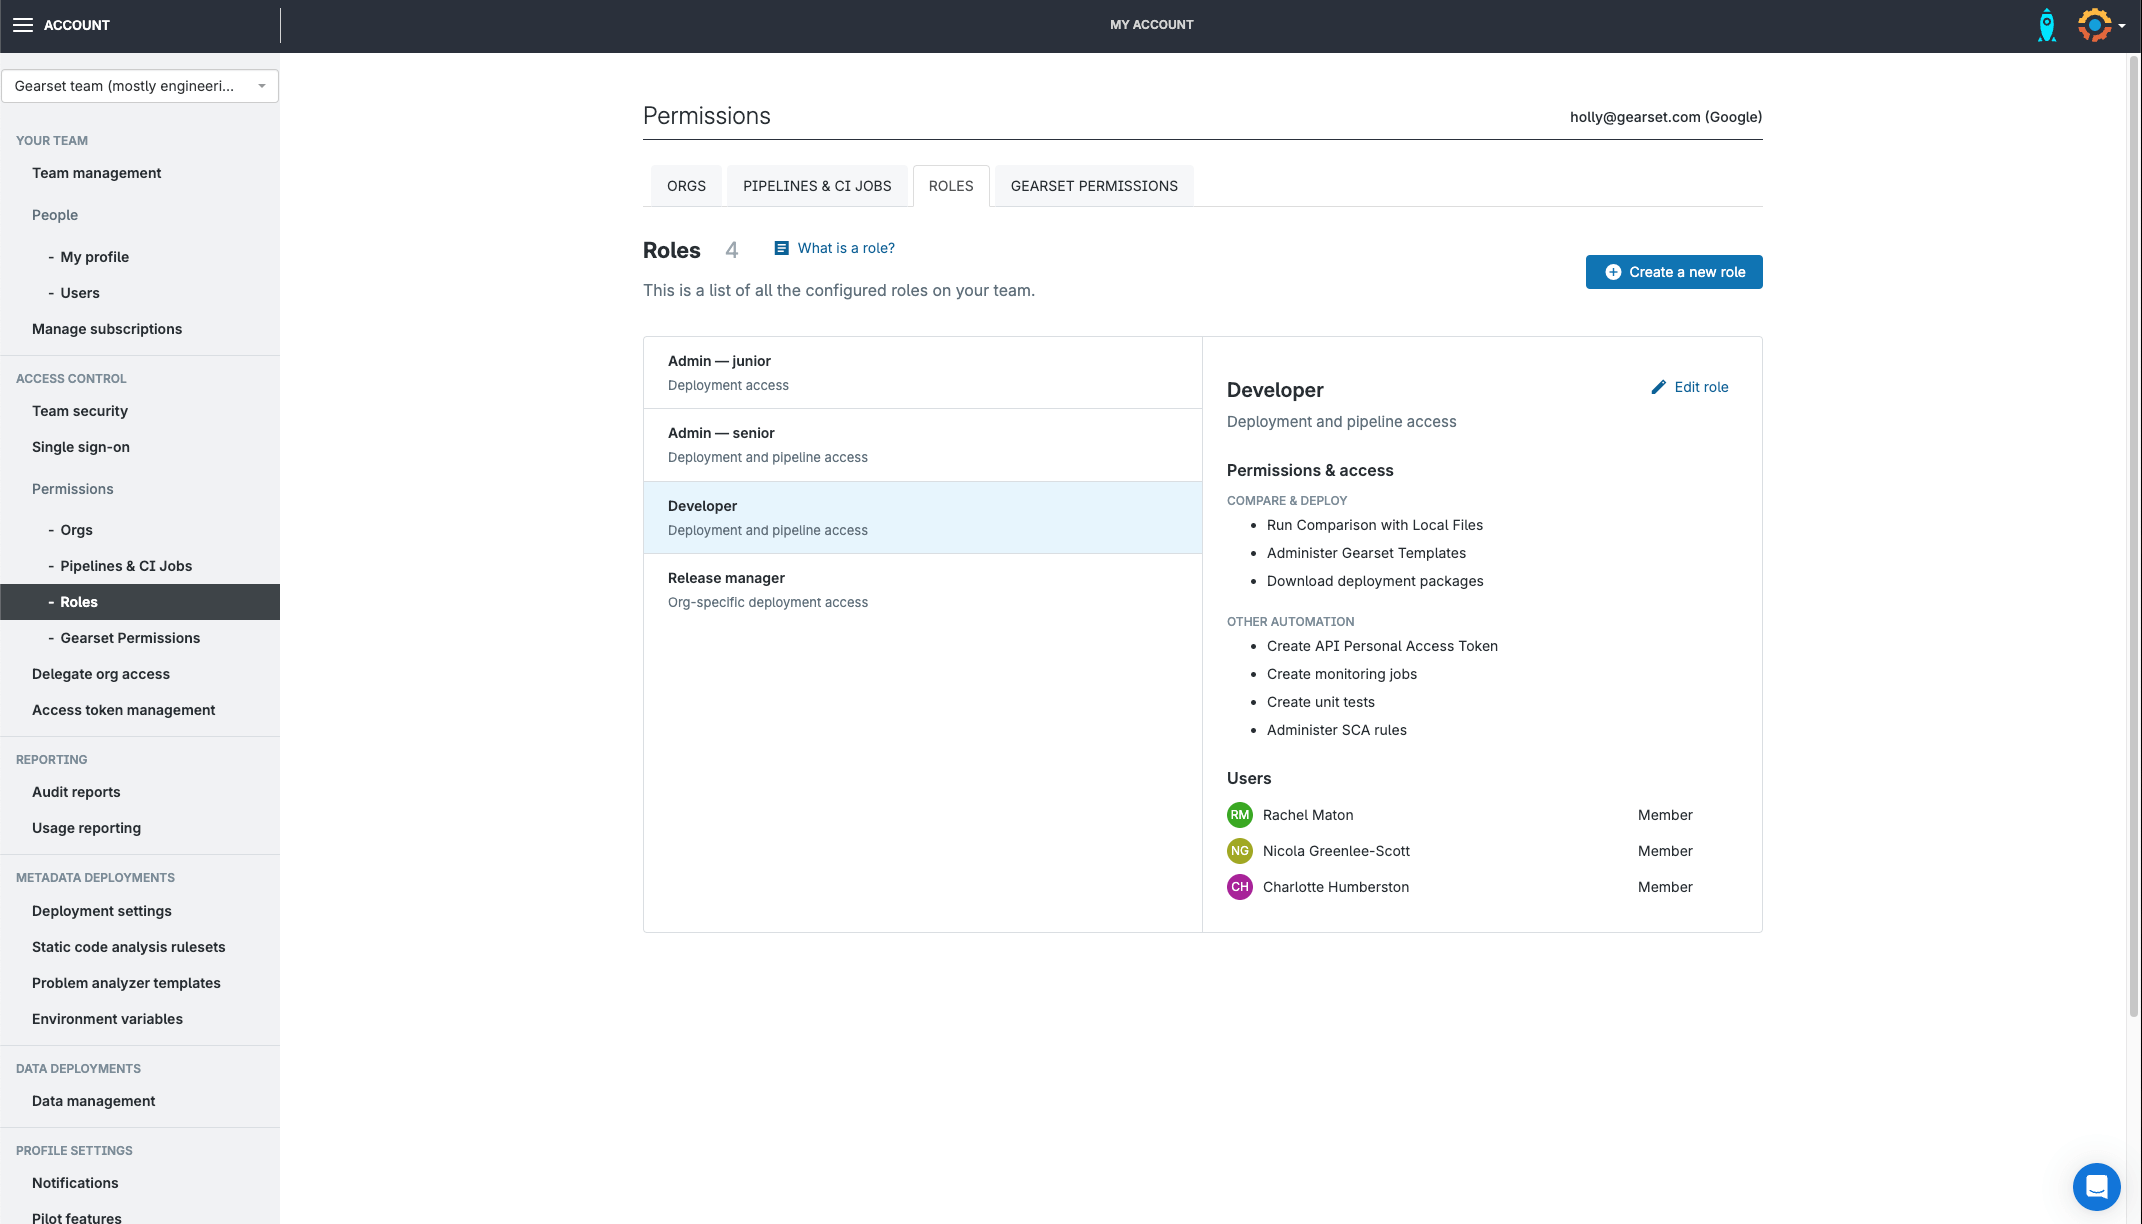Screen dimensions: 2142x1224
Task: Click the rocket icon in header
Action: pyautogui.click(x=2046, y=25)
